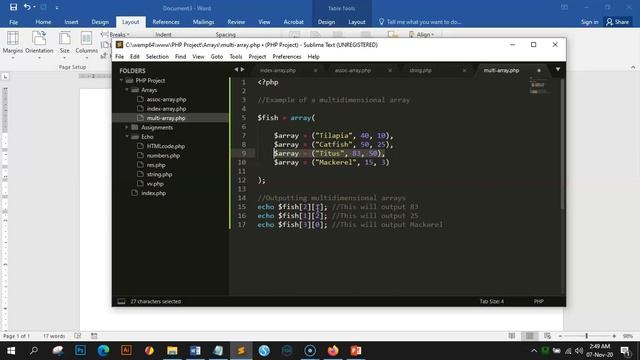Open the Insert tab in Word
Screen dimensions: 640x360
(71, 22)
